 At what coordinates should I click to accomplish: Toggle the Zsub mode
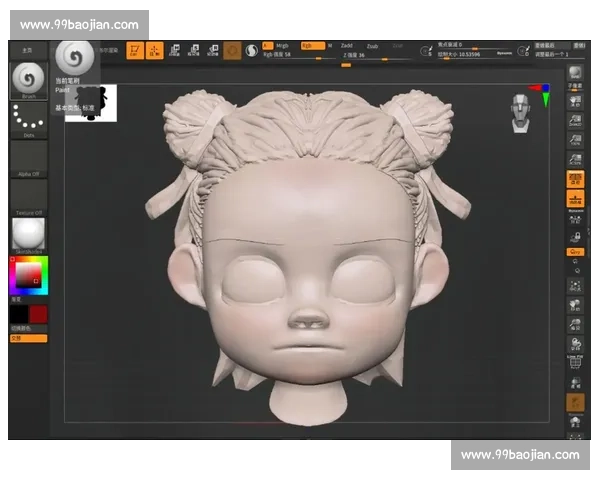(371, 45)
